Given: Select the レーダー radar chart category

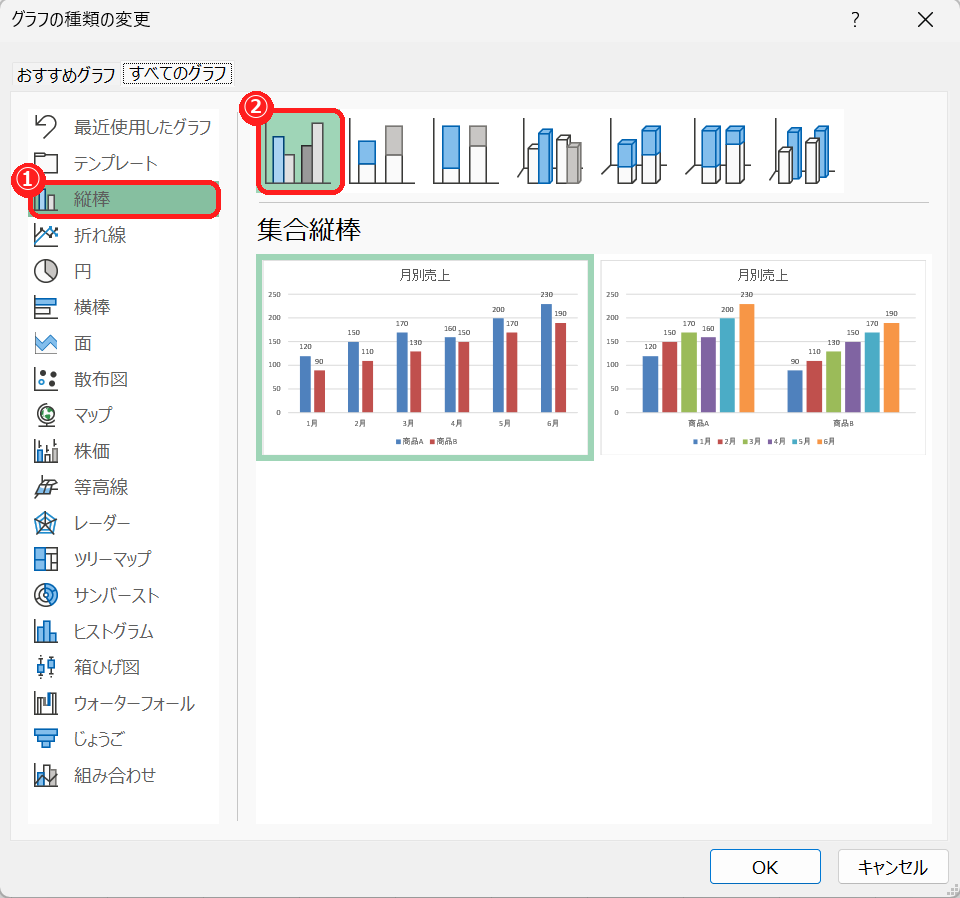Looking at the screenshot, I should (123, 523).
